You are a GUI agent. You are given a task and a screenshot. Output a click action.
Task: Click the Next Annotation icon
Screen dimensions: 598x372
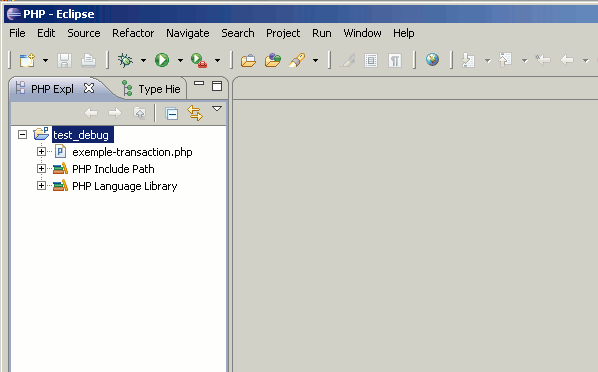click(x=468, y=60)
